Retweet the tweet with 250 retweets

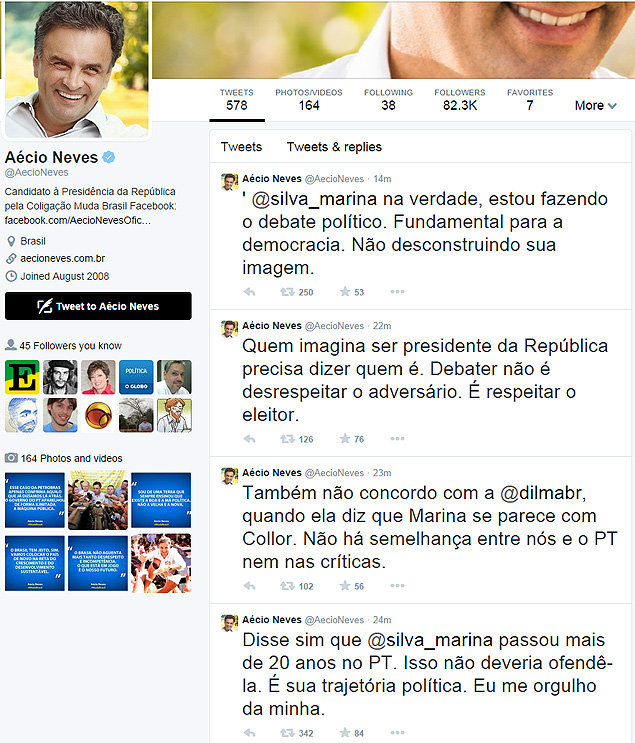pyautogui.click(x=287, y=292)
